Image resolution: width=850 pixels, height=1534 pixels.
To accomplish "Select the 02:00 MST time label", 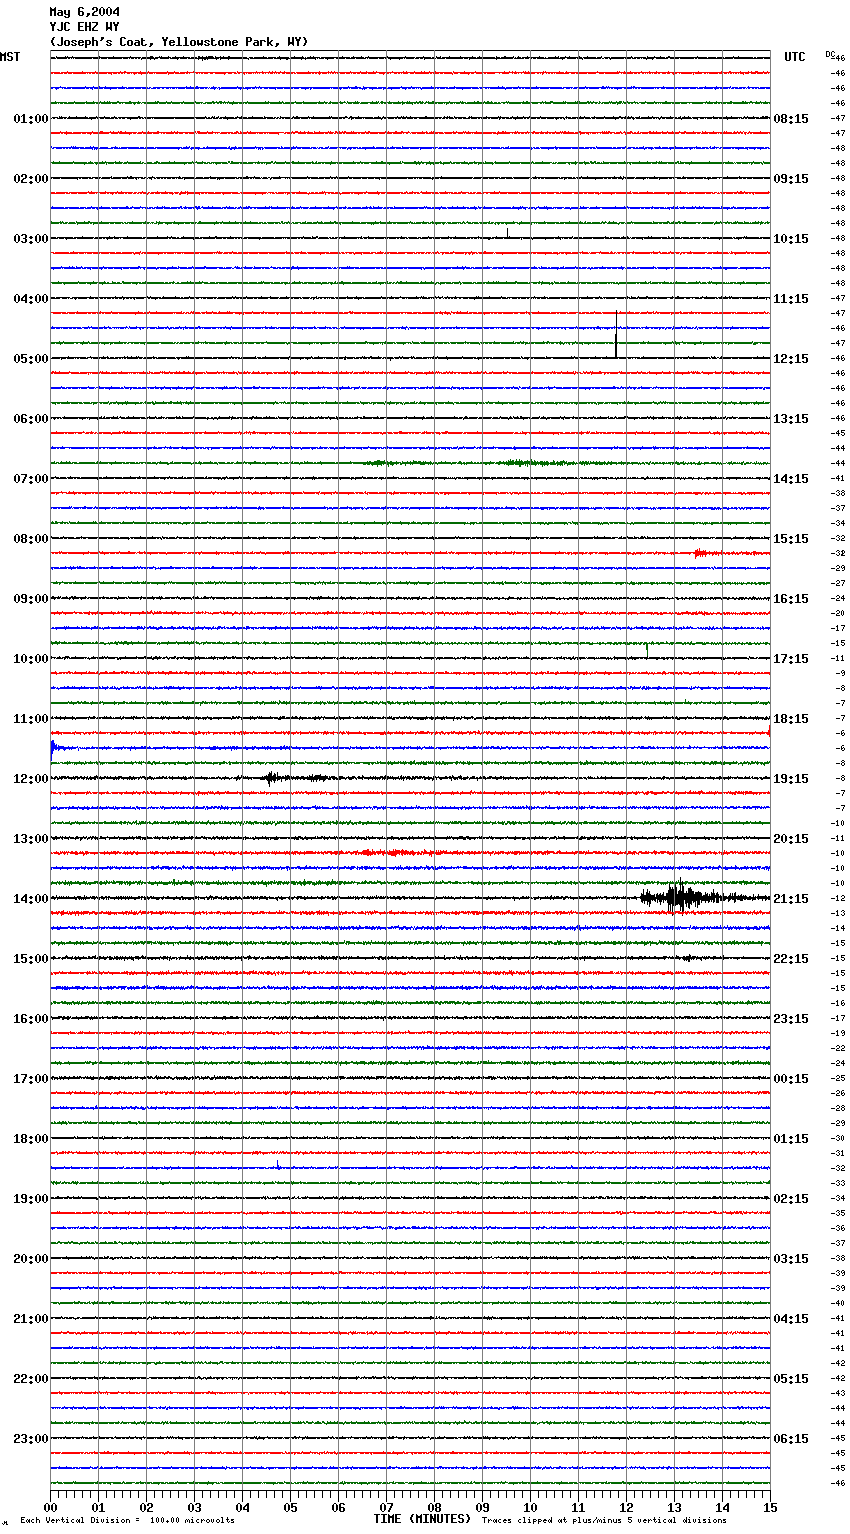I will click(x=31, y=179).
